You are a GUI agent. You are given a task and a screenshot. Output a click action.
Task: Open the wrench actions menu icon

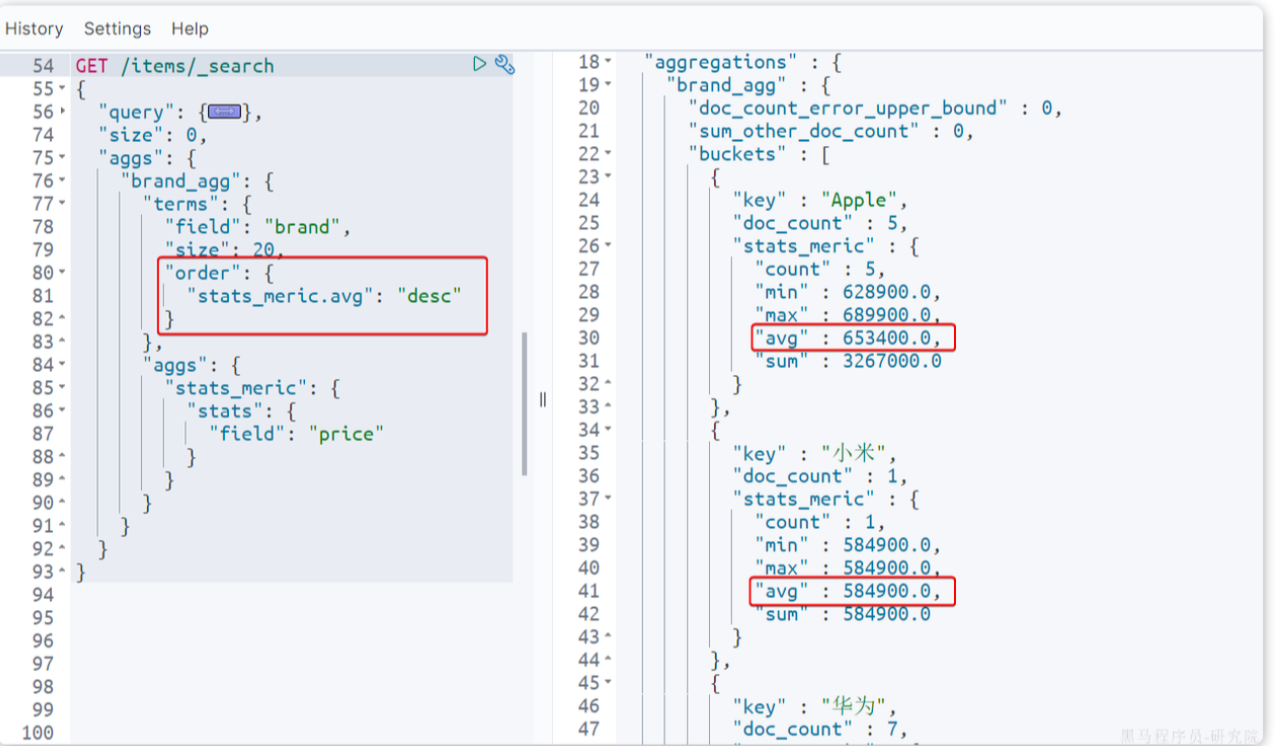point(505,65)
